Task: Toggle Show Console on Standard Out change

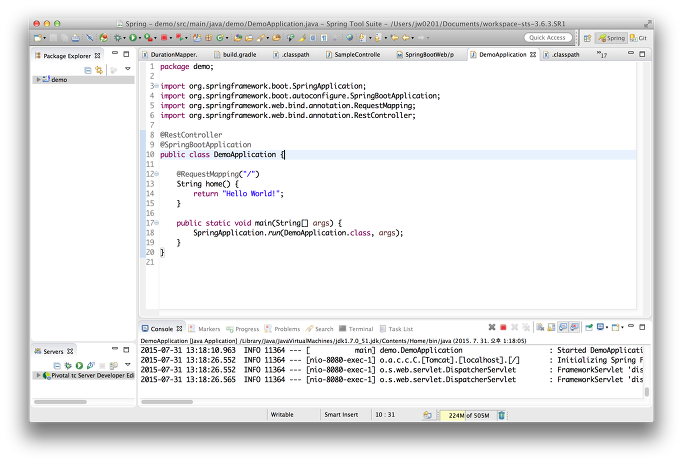Action: coord(563,327)
